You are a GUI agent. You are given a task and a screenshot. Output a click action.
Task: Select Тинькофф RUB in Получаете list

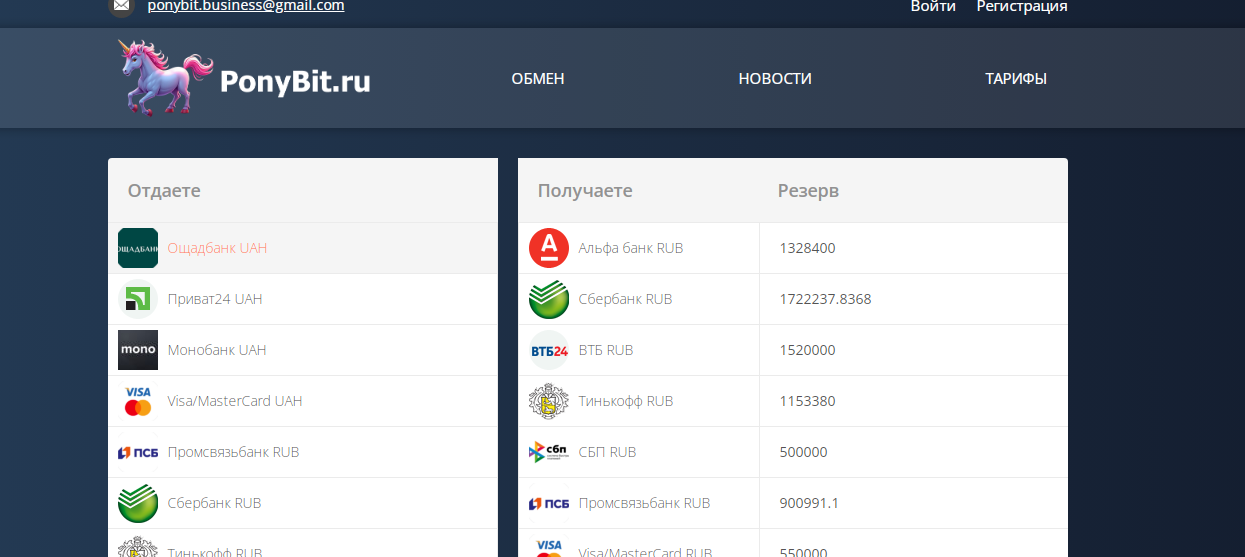tap(626, 401)
